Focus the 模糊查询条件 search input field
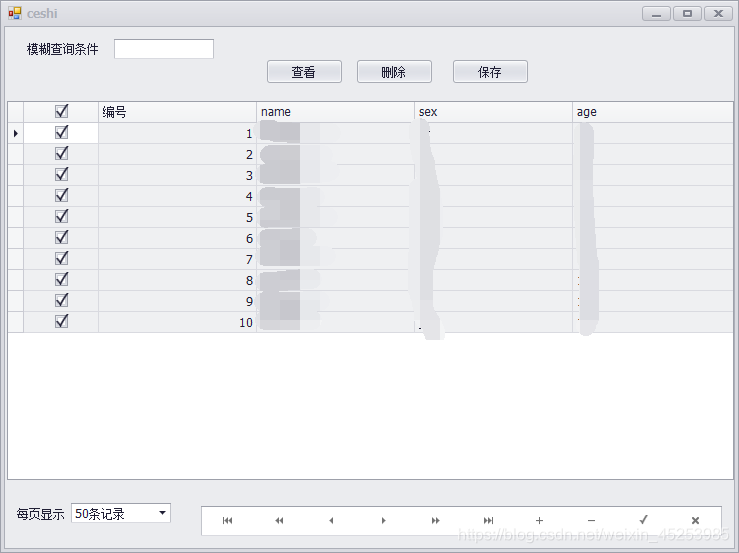739x553 pixels. 164,49
